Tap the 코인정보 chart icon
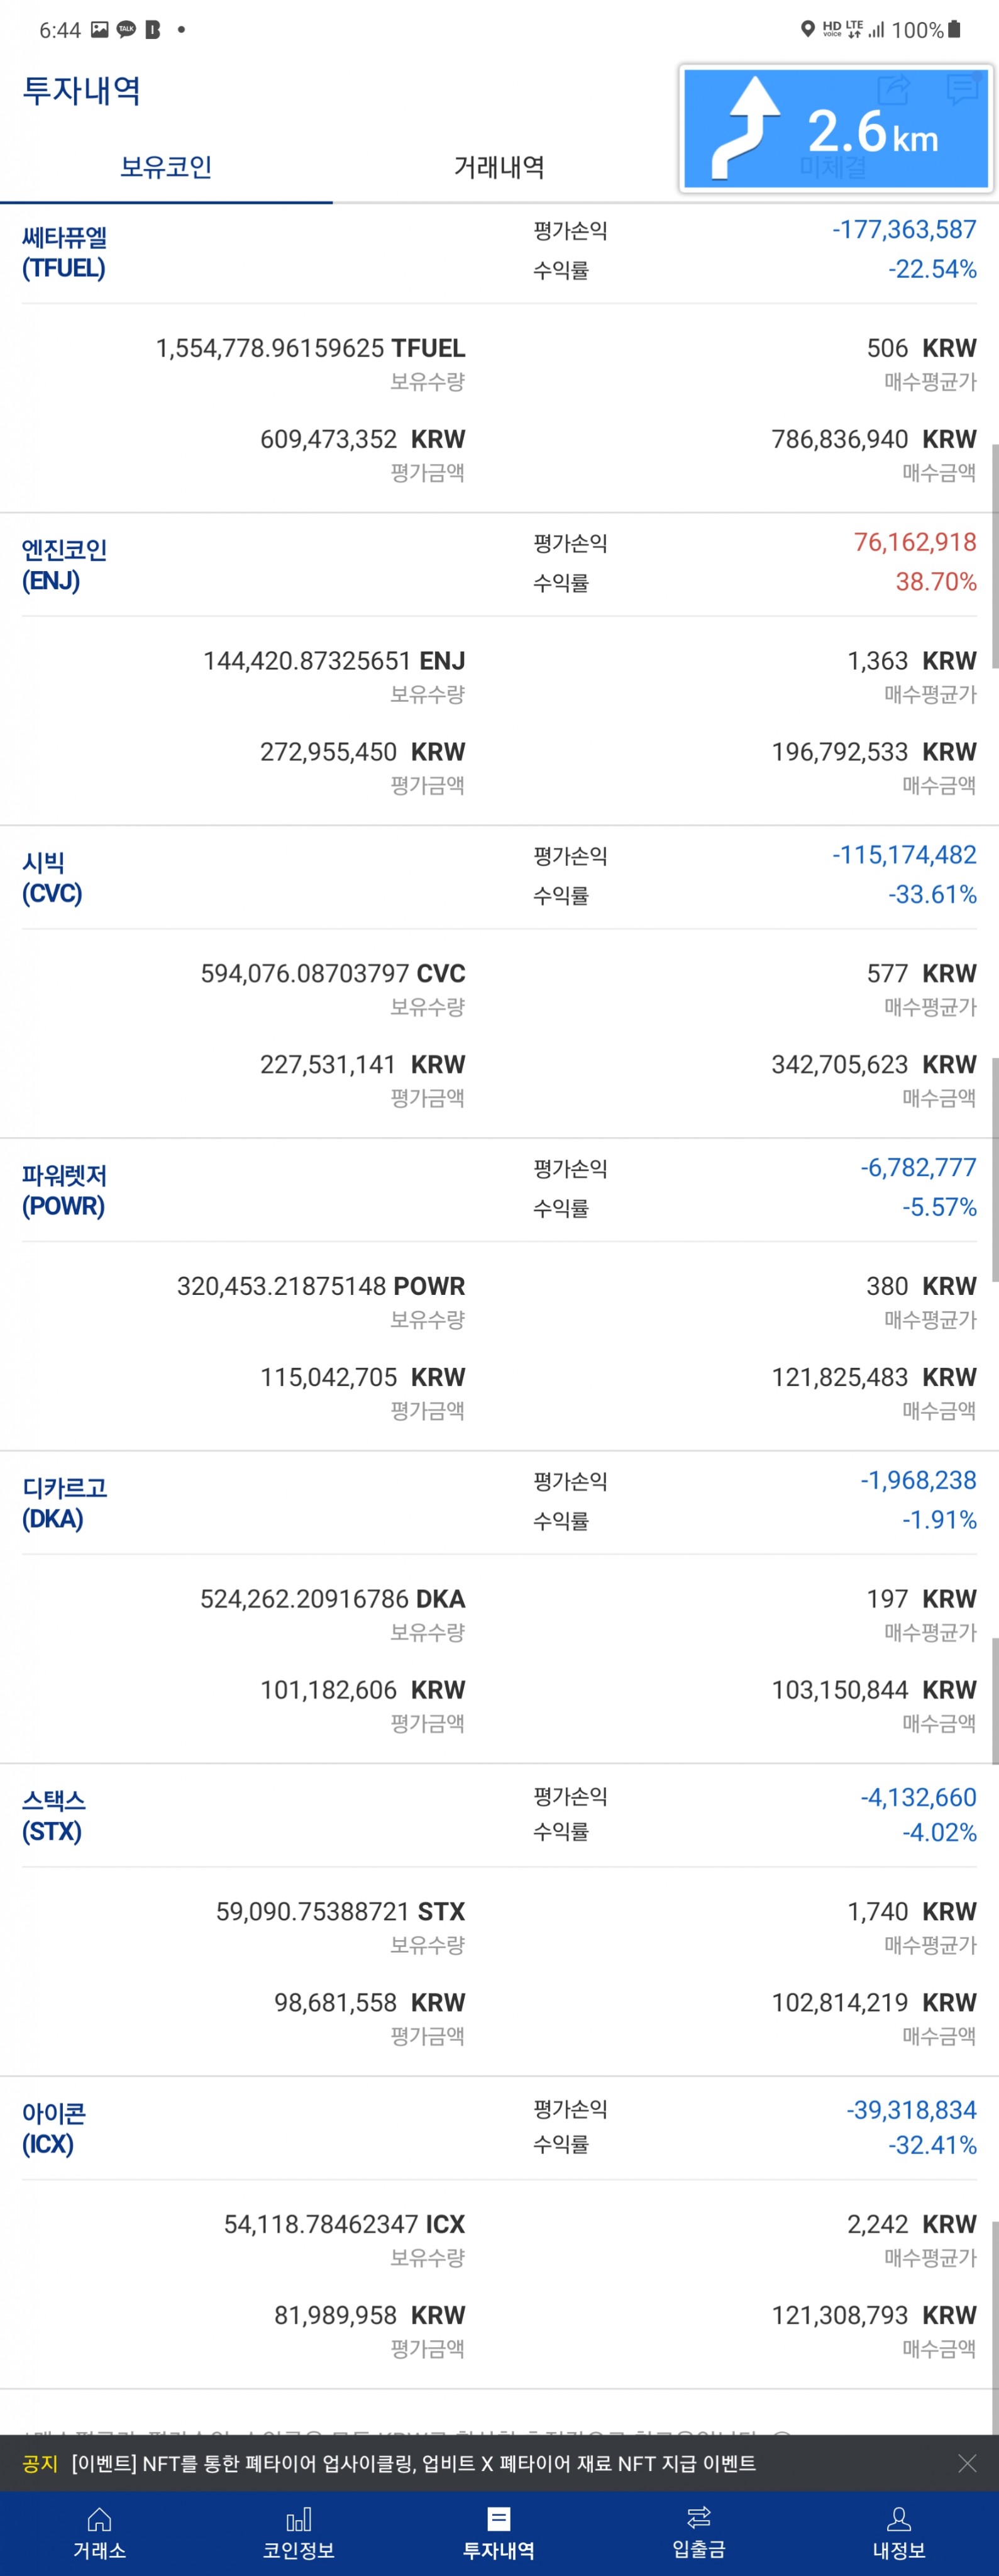The height and width of the screenshot is (2576, 999). coord(298,2517)
